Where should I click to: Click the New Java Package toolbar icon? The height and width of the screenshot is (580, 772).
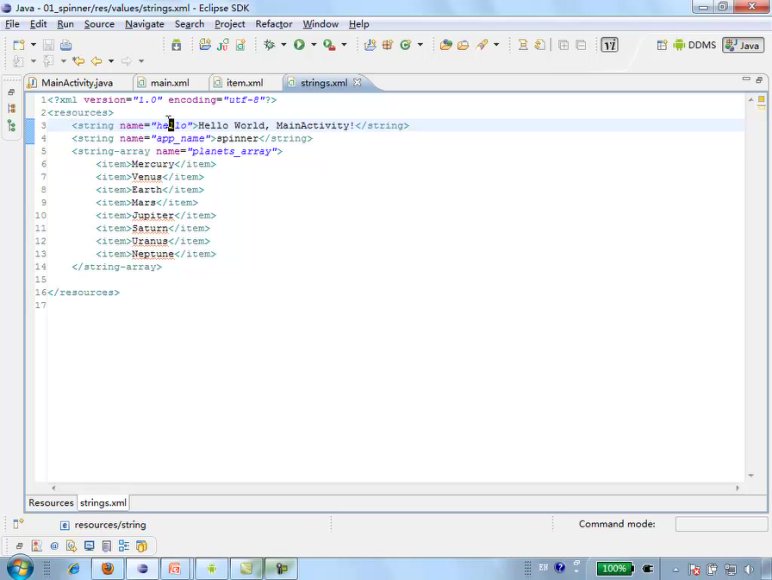pyautogui.click(x=387, y=45)
